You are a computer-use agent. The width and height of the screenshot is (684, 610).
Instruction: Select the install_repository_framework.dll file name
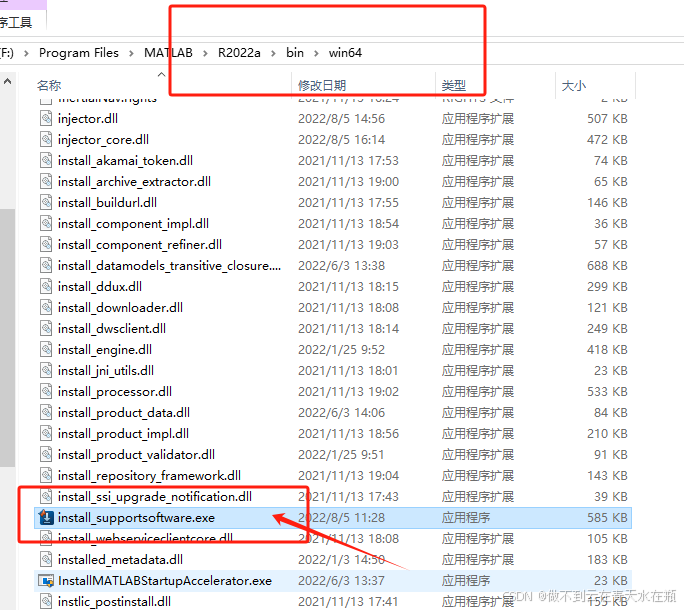[x=150, y=475]
